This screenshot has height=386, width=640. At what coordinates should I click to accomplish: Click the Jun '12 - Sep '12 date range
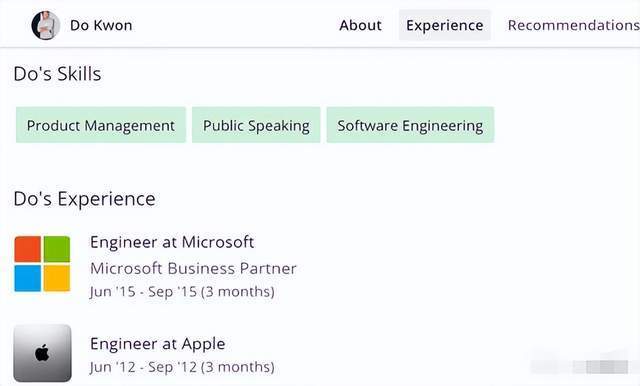pyautogui.click(x=182, y=367)
